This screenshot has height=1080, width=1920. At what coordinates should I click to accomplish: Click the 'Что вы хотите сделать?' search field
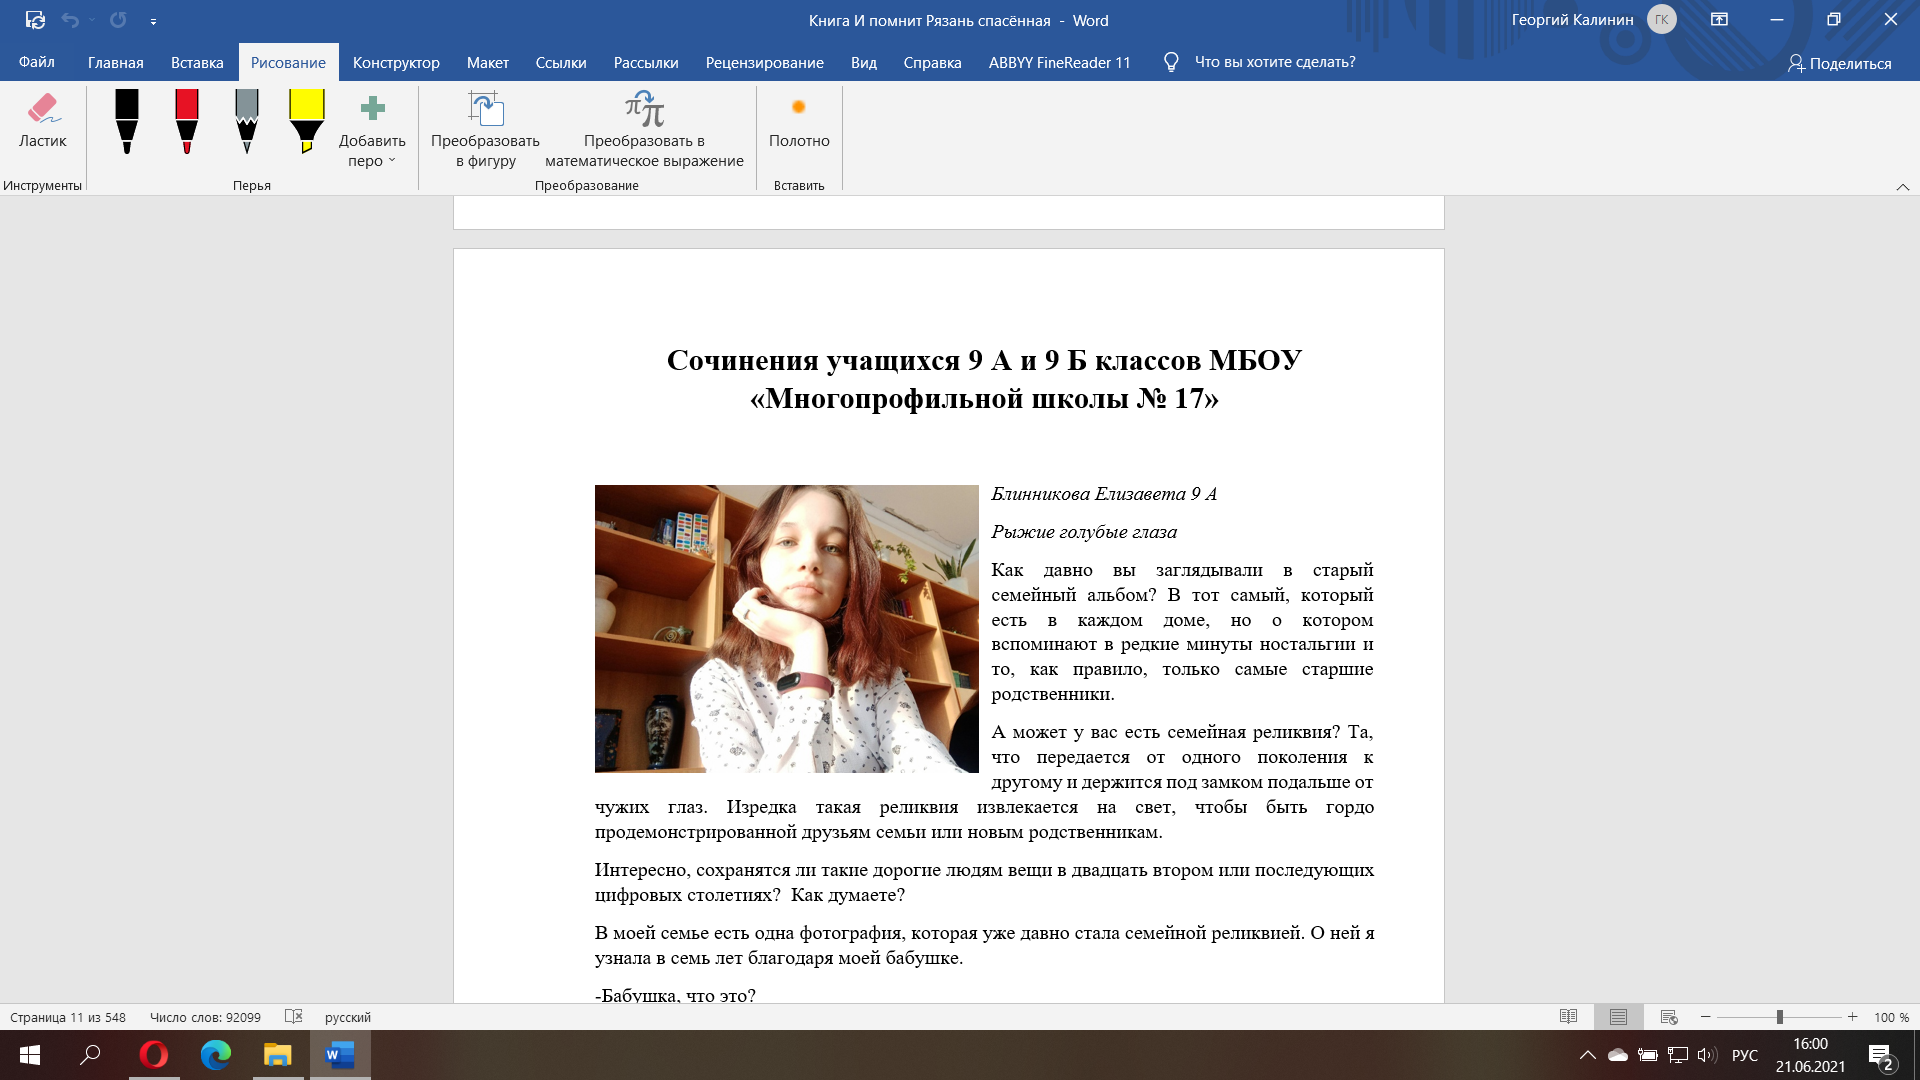tap(1275, 62)
